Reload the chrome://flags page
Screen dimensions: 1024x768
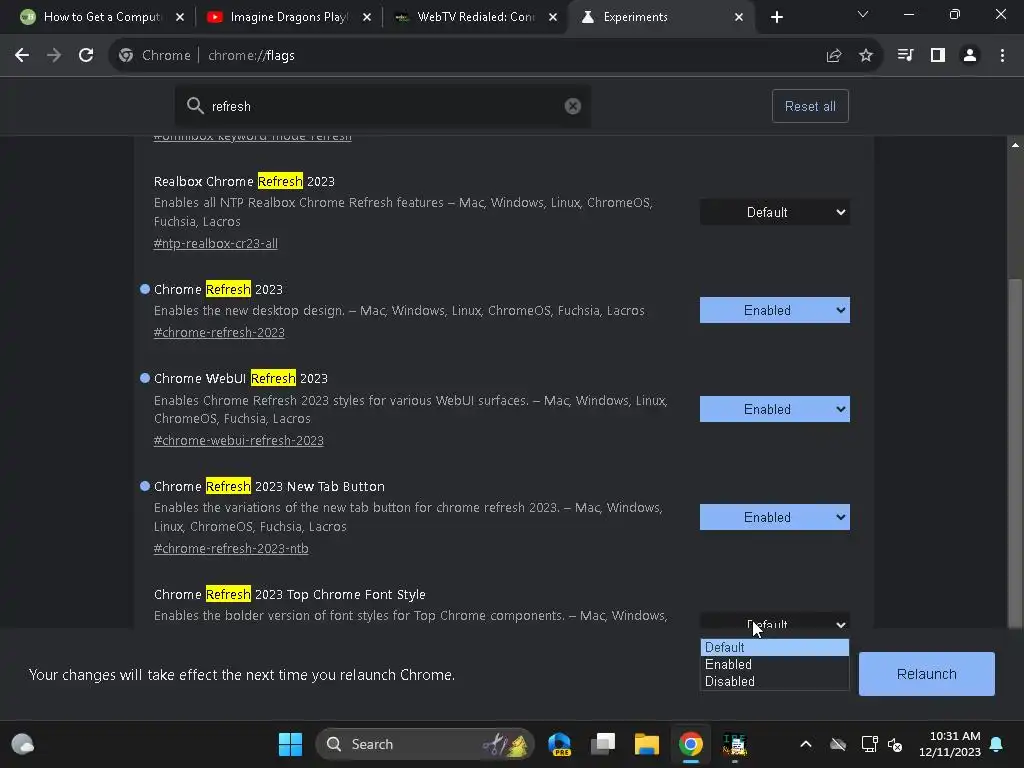(86, 56)
